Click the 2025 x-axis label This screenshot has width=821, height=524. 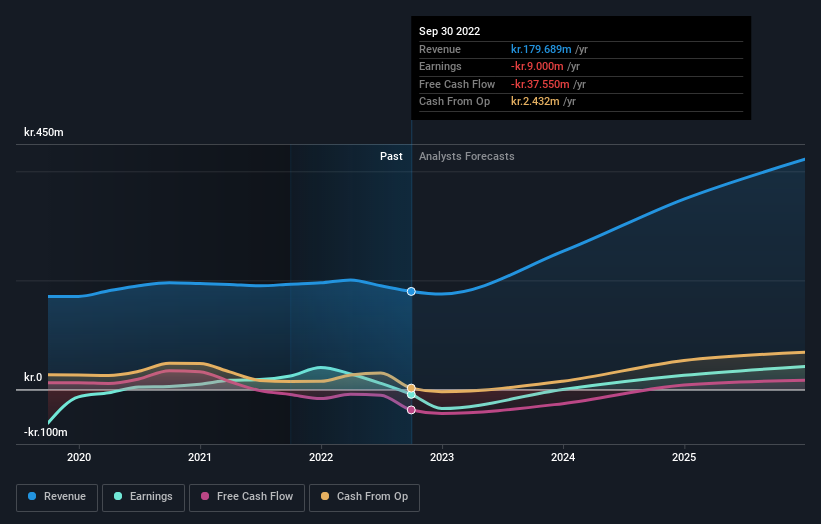click(x=684, y=458)
